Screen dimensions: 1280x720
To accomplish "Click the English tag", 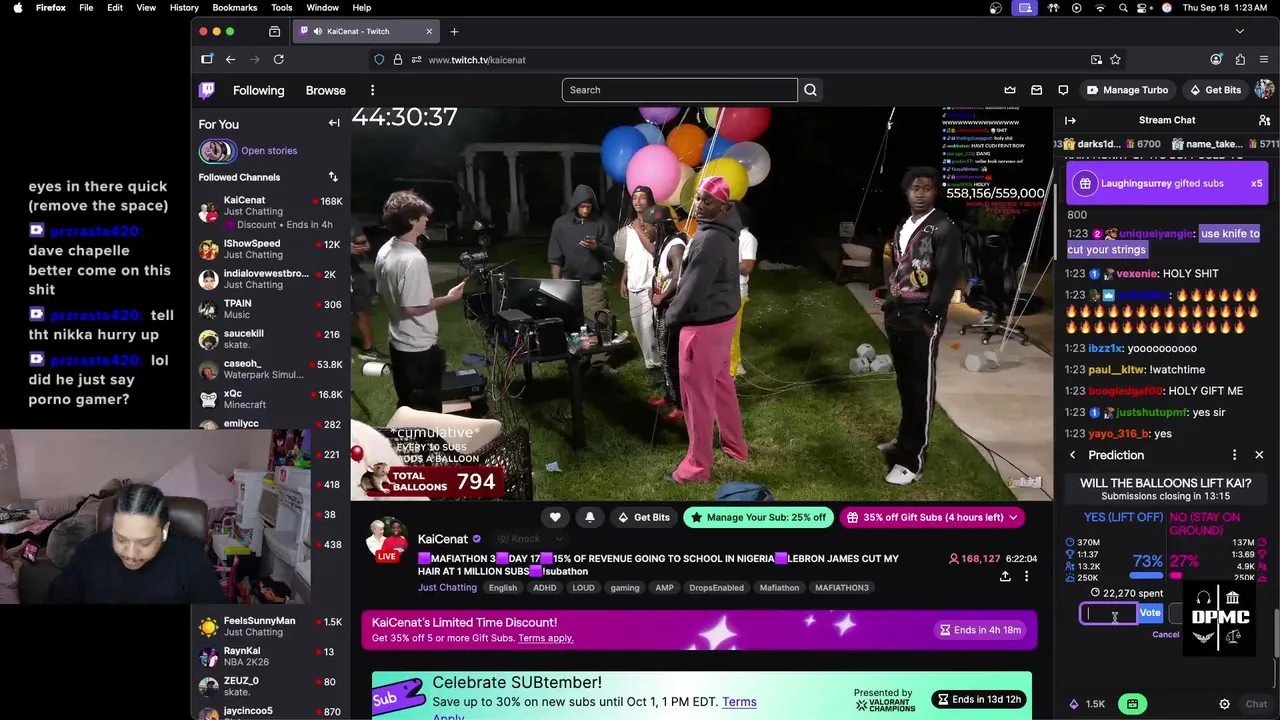I will [x=503, y=588].
